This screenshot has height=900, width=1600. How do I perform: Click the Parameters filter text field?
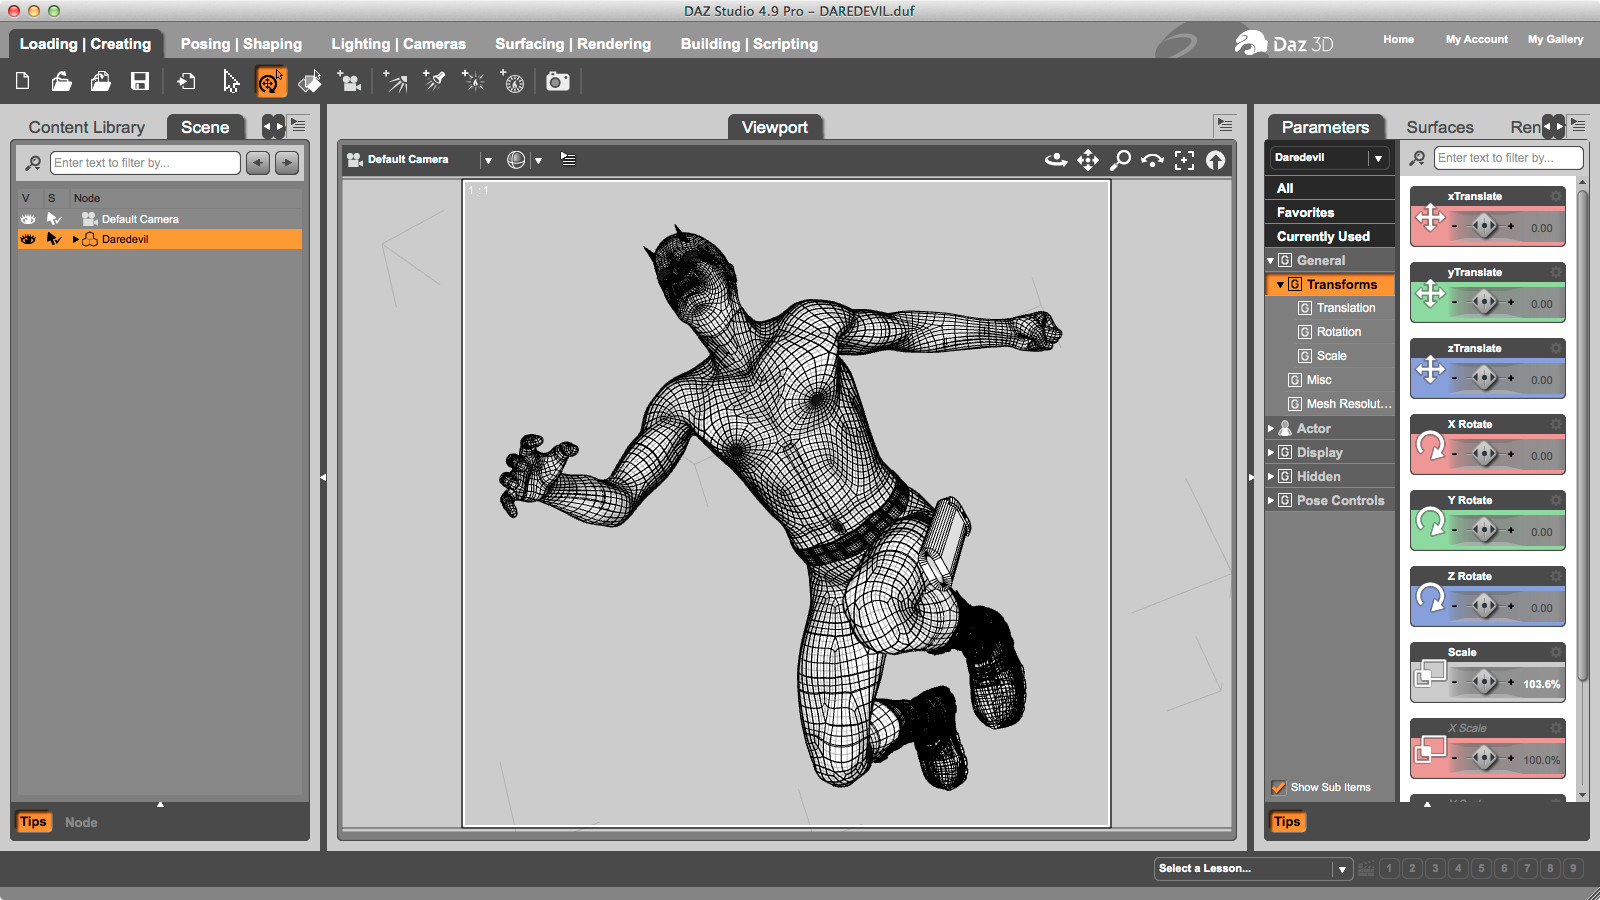coord(1508,158)
